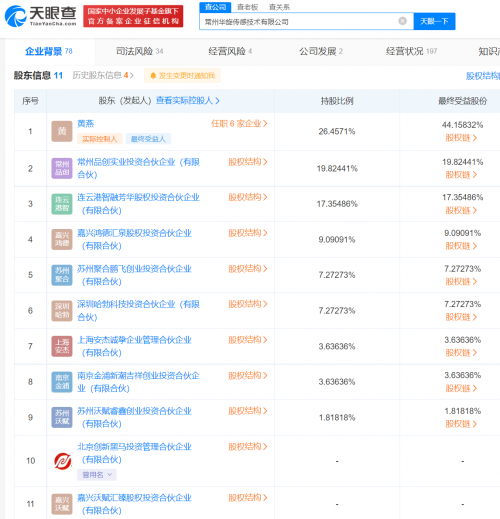Click the company name search input field
This screenshot has width=500, height=519.
300,21
